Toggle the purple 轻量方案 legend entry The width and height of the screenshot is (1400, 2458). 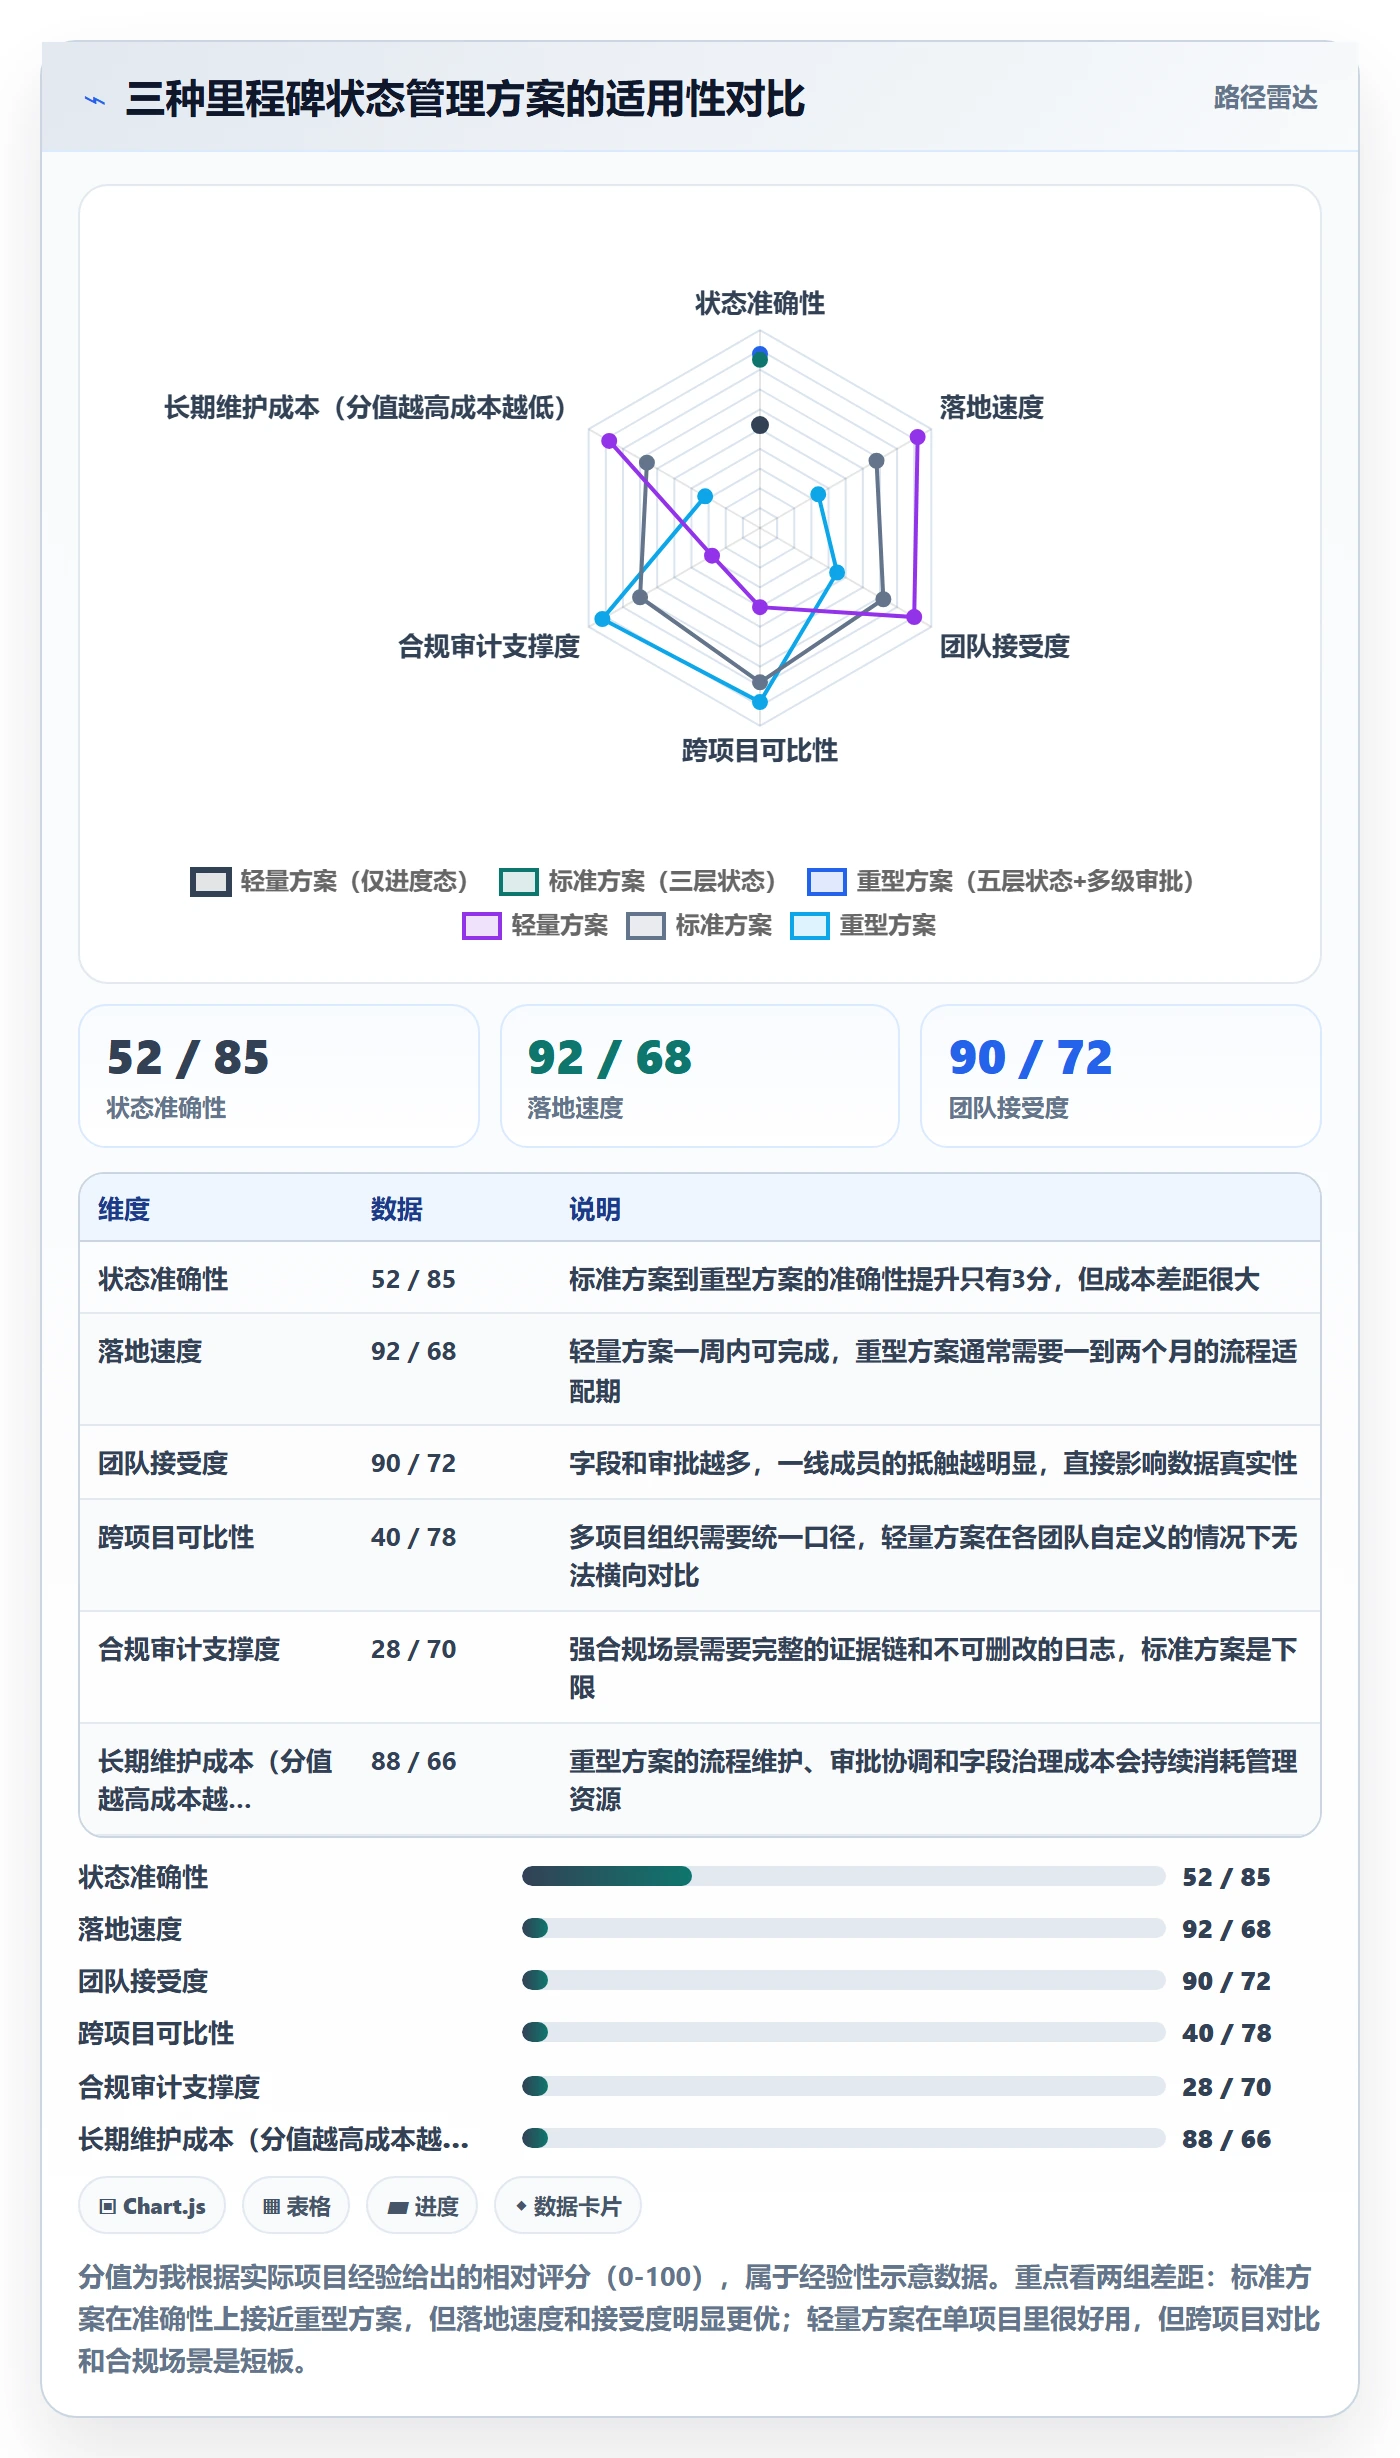pos(535,925)
